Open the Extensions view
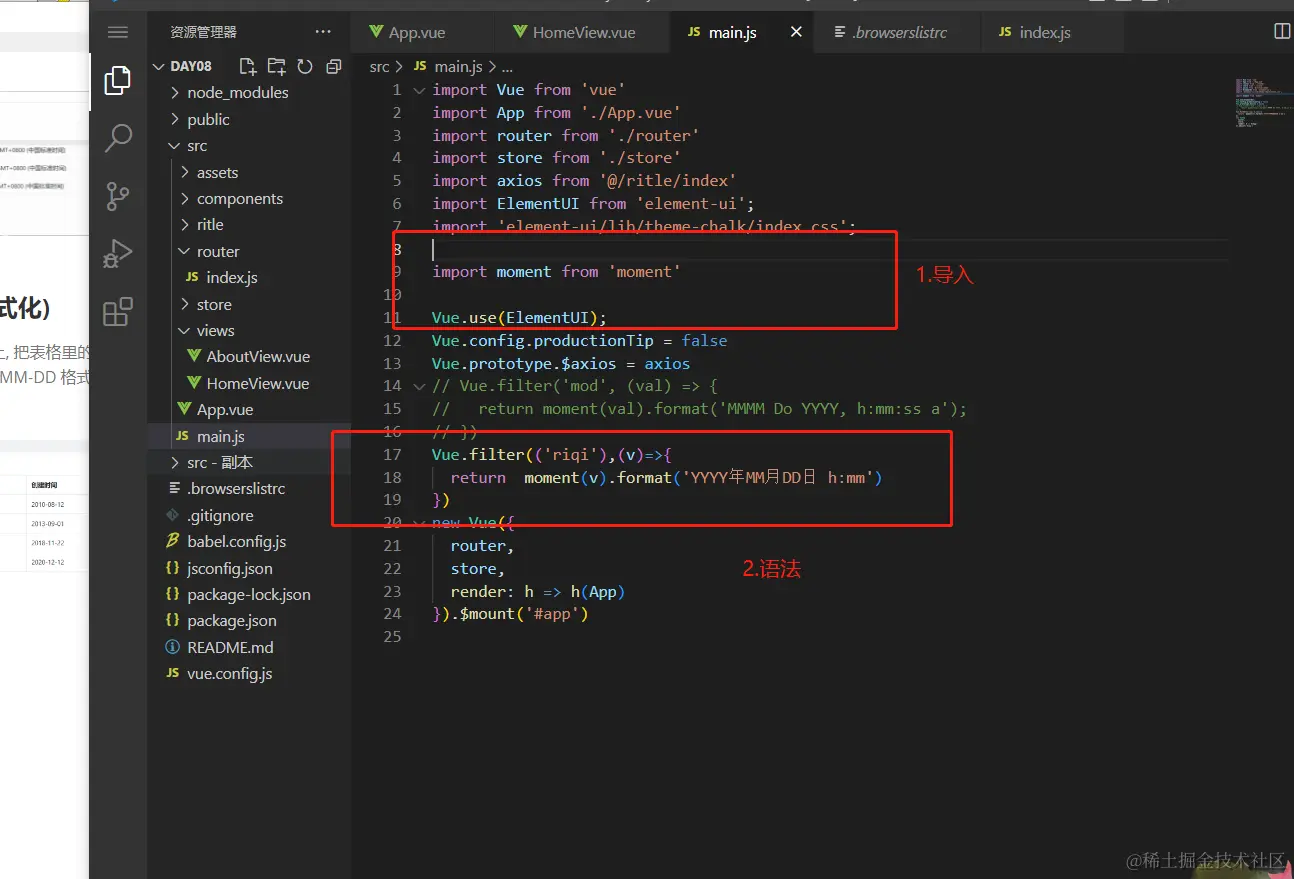Screen dimensions: 1294x879 click(118, 311)
